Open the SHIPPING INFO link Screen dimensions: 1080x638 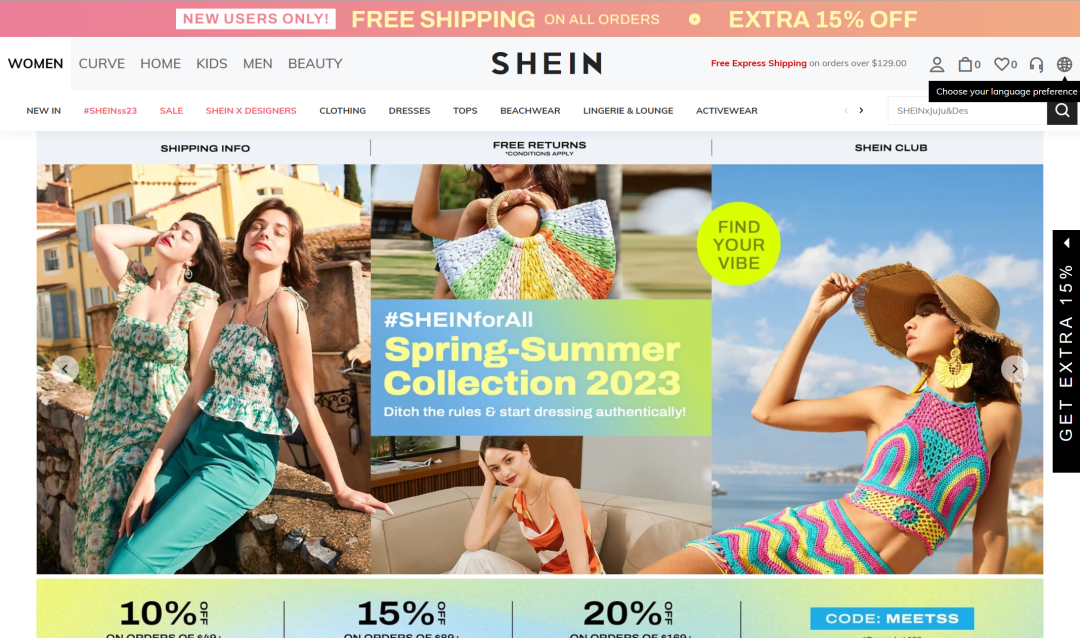(205, 148)
